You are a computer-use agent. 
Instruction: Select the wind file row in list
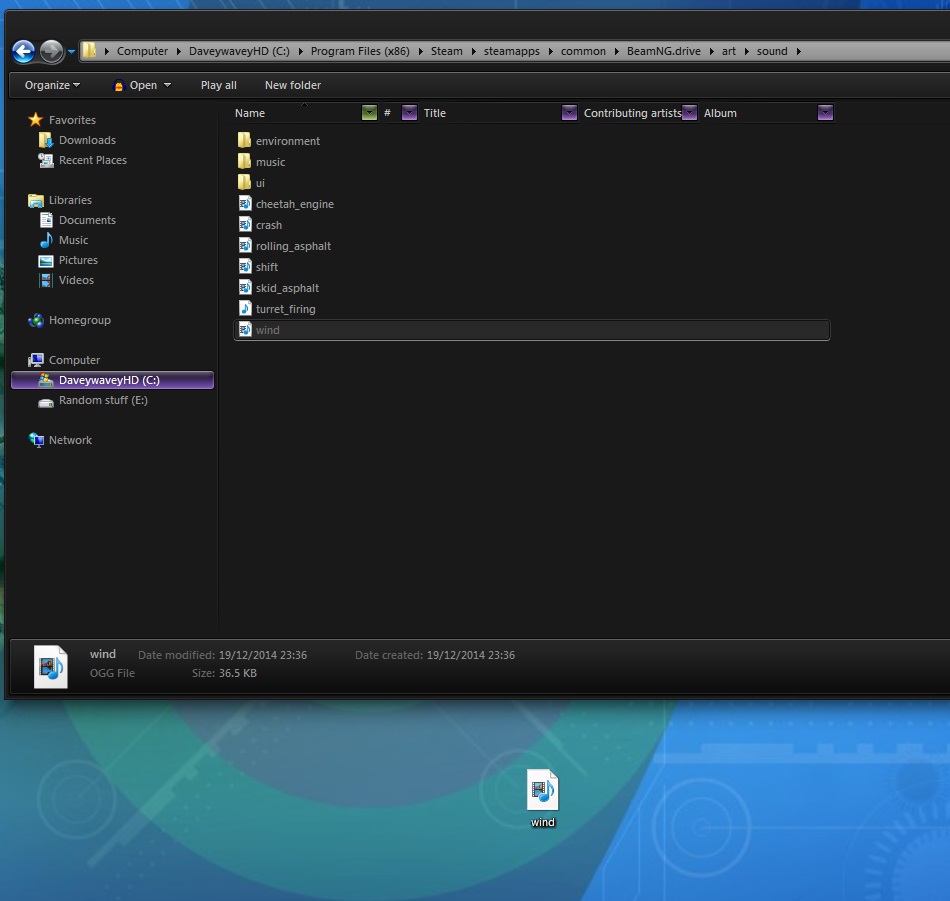[x=532, y=330]
